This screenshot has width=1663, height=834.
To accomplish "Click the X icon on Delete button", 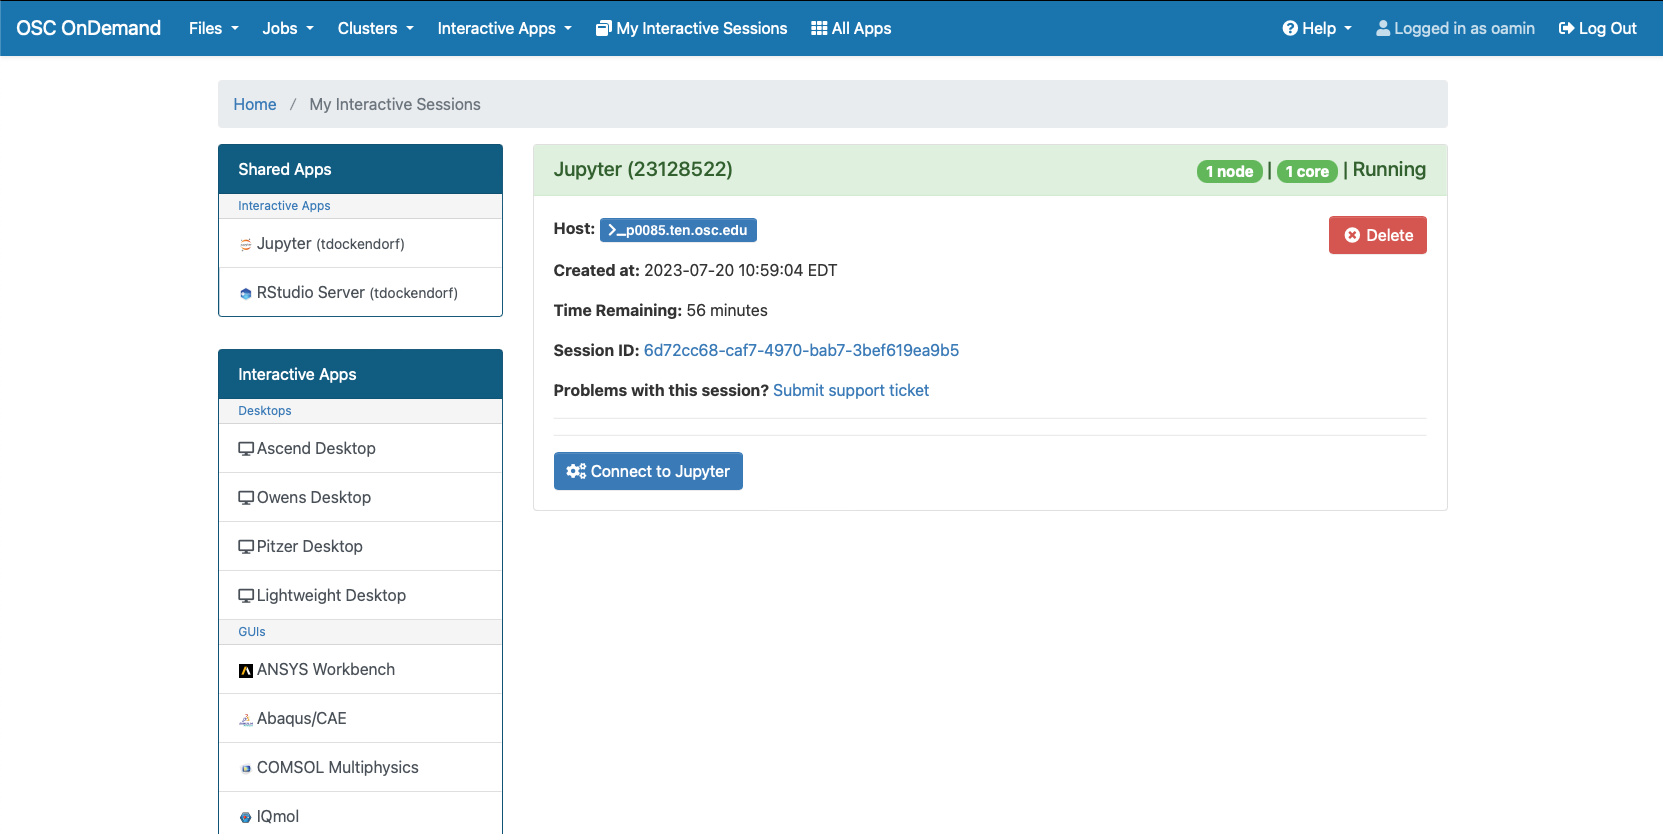I will pyautogui.click(x=1352, y=235).
